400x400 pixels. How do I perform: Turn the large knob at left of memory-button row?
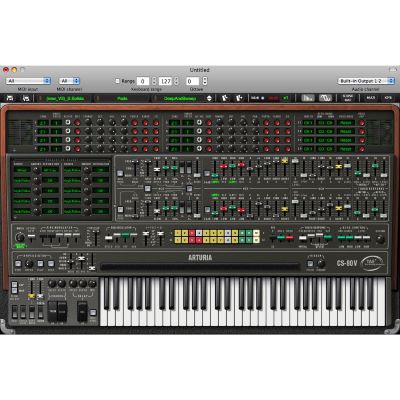[20, 237]
